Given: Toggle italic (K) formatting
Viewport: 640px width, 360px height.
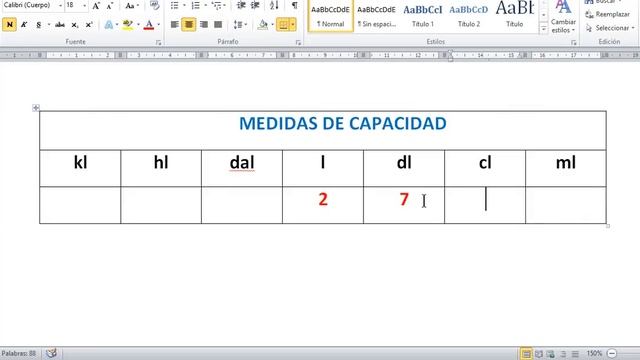Looking at the screenshot, I should 24,25.
